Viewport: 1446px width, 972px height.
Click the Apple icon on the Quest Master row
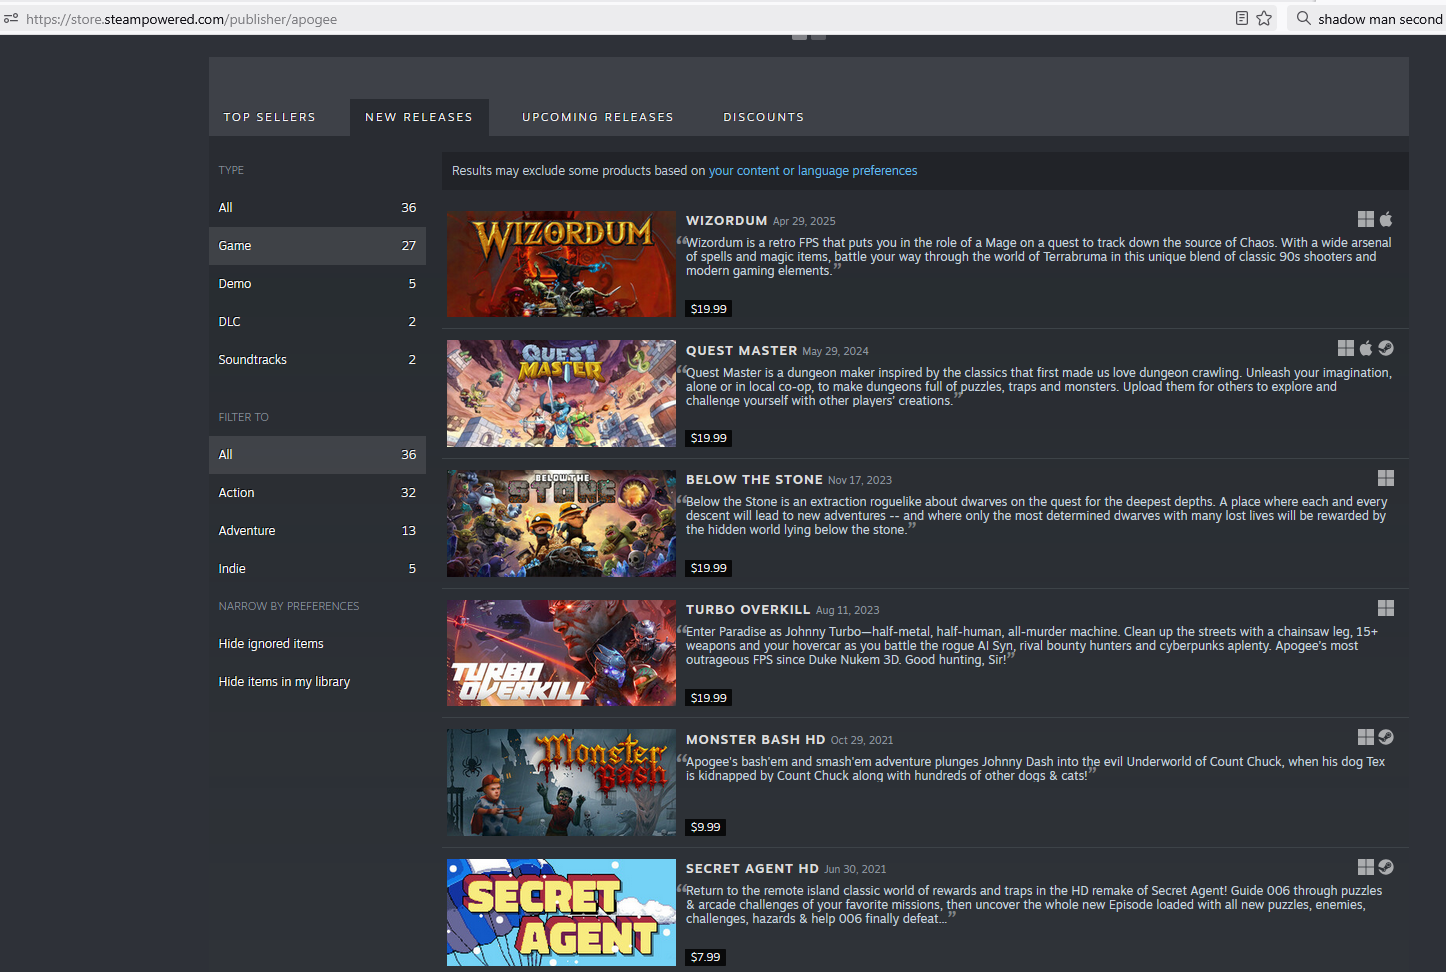1366,348
